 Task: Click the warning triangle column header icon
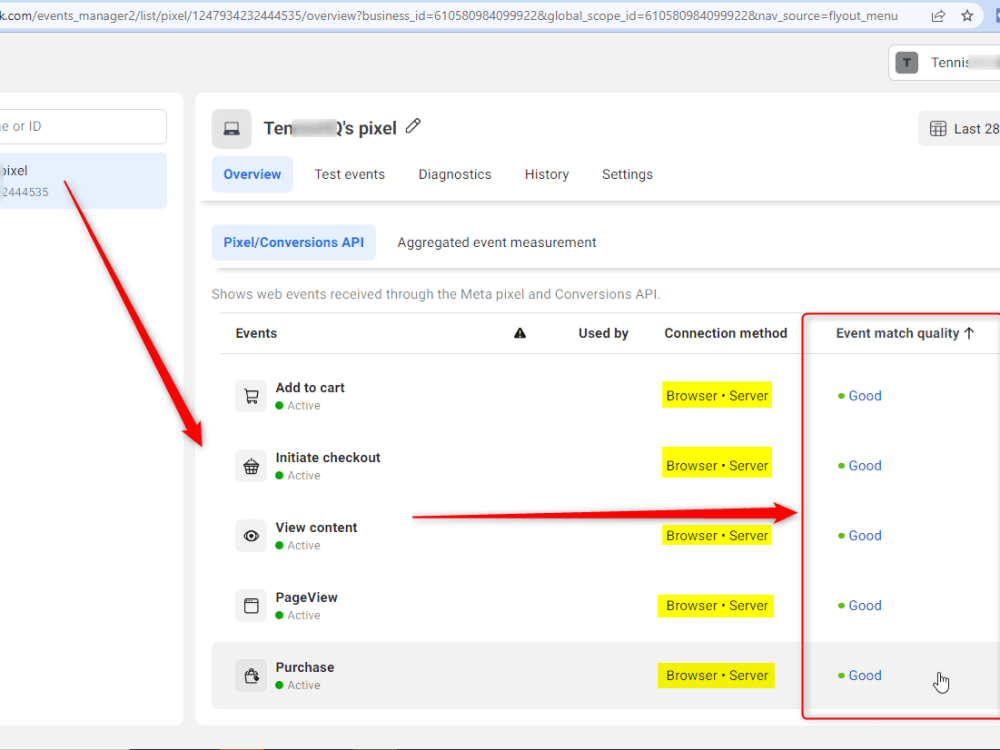[x=520, y=333]
